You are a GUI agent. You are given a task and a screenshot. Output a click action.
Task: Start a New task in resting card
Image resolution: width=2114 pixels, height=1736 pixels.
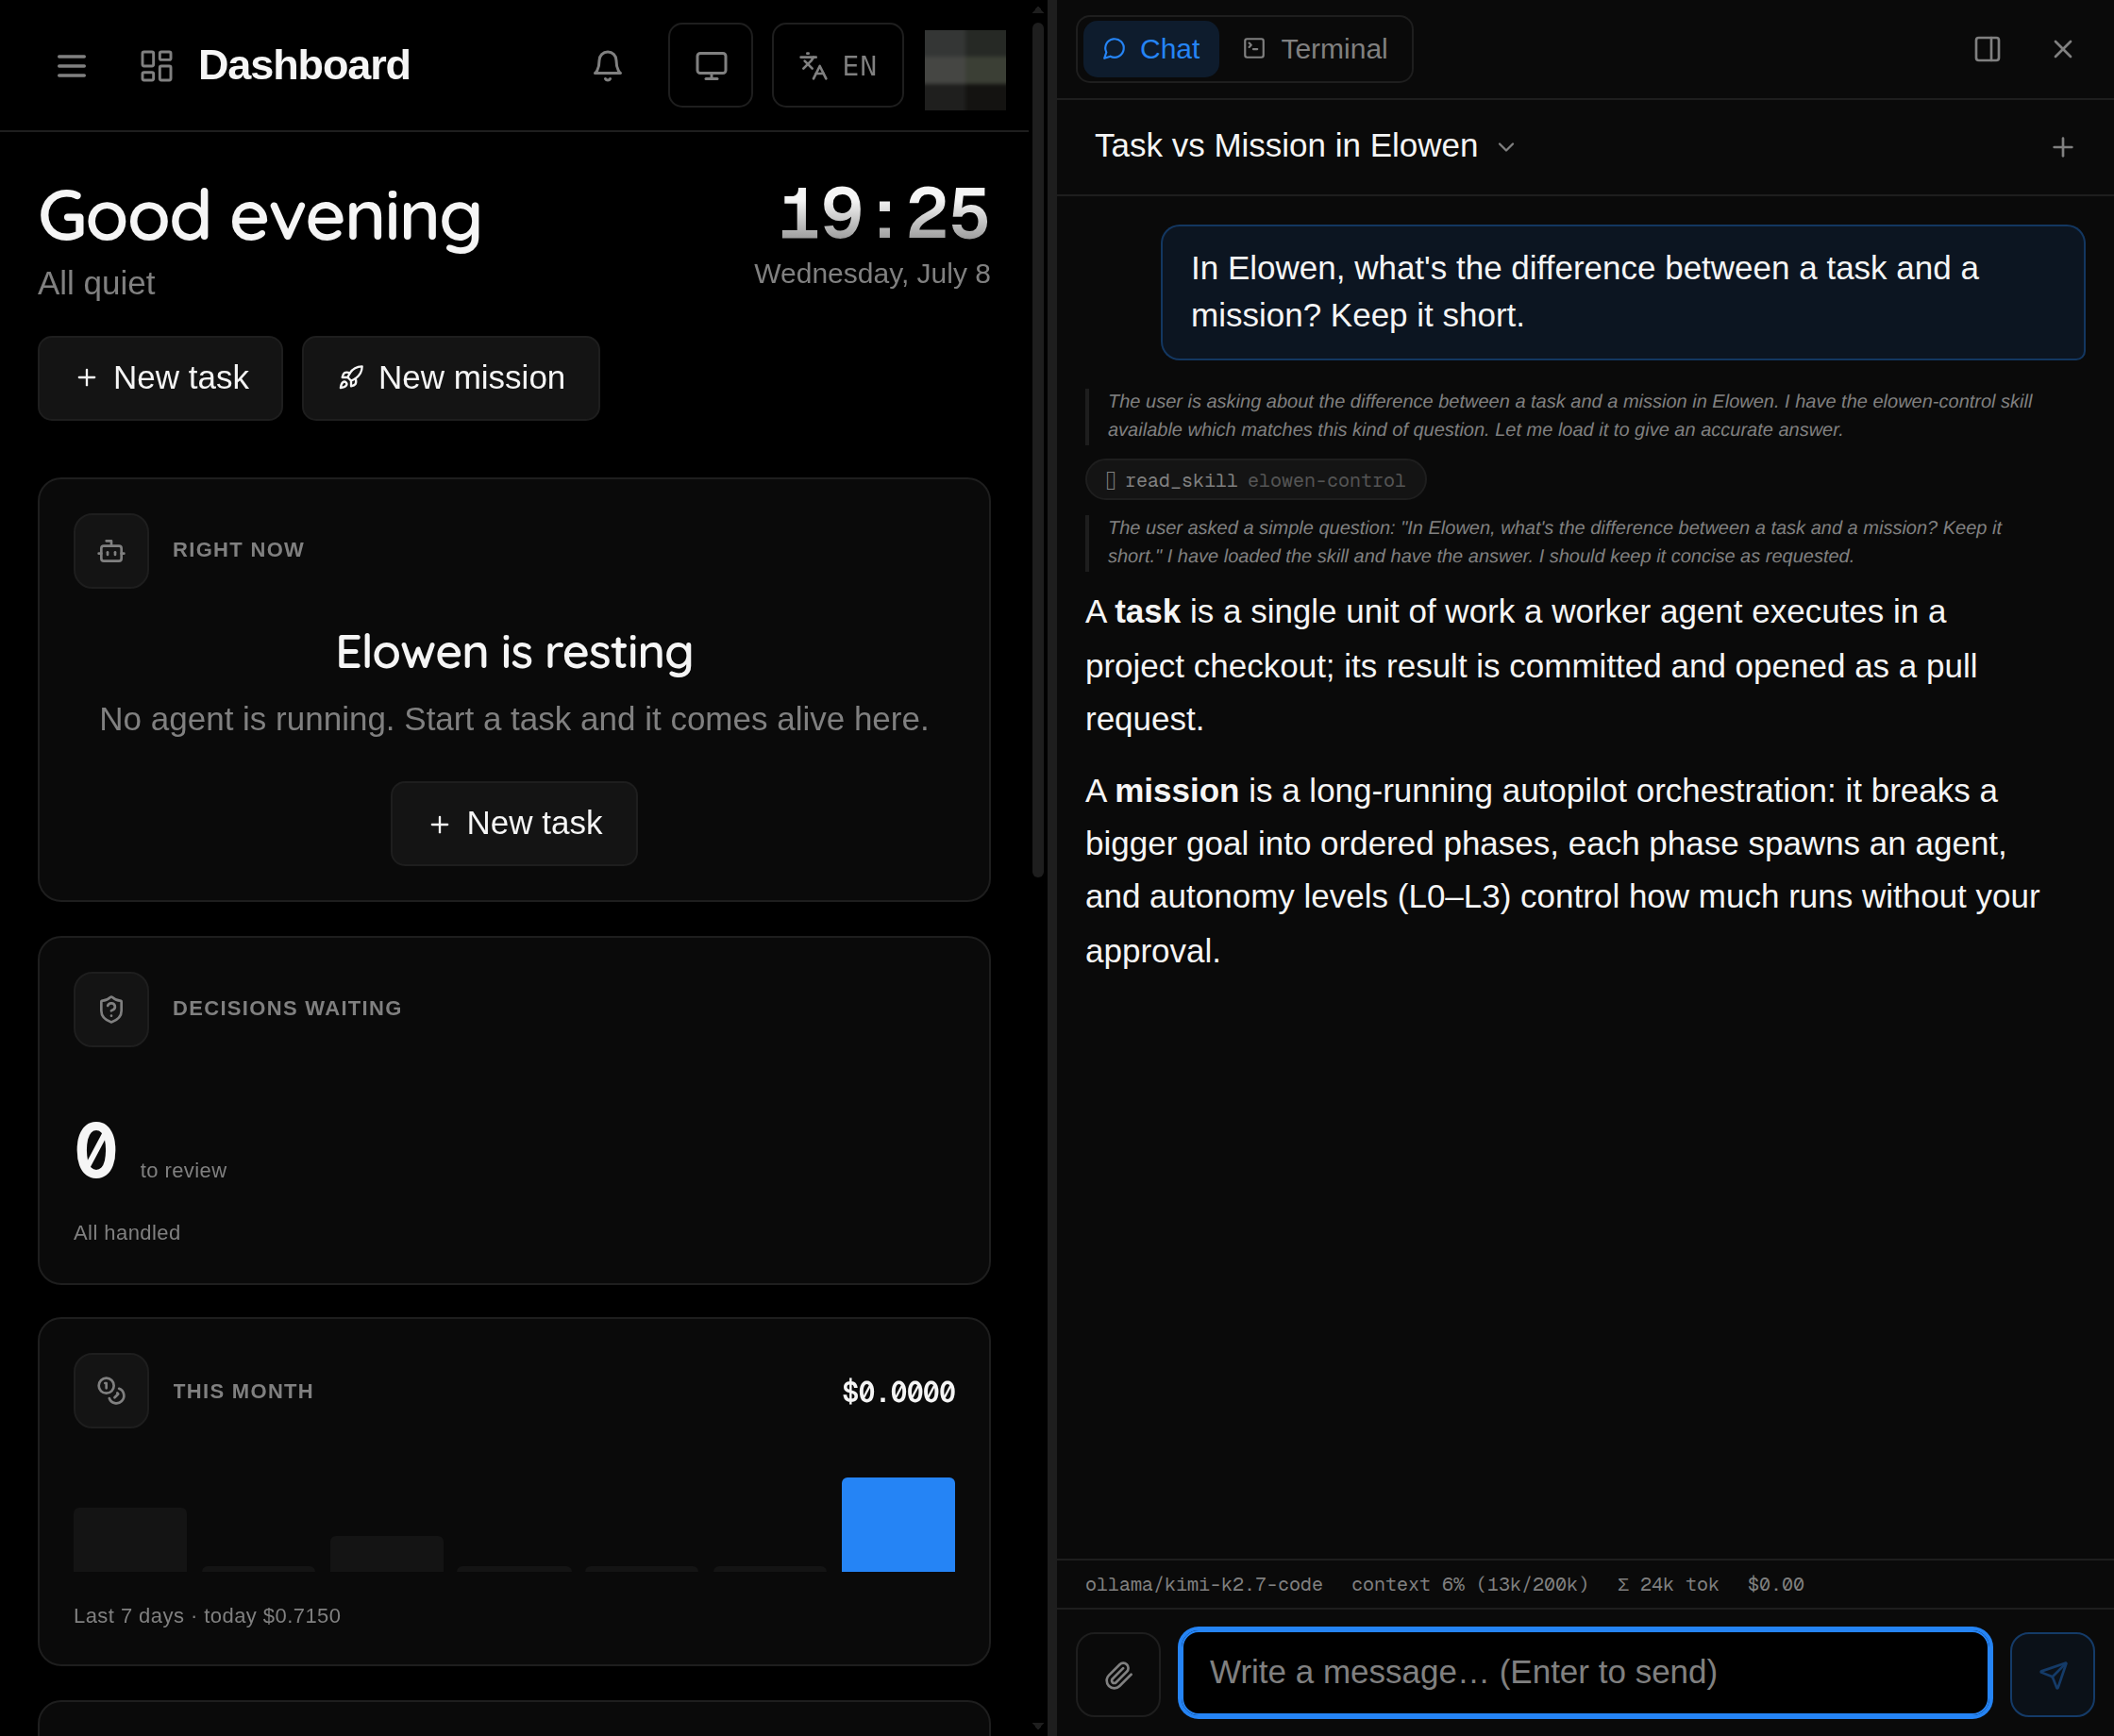[x=514, y=823]
